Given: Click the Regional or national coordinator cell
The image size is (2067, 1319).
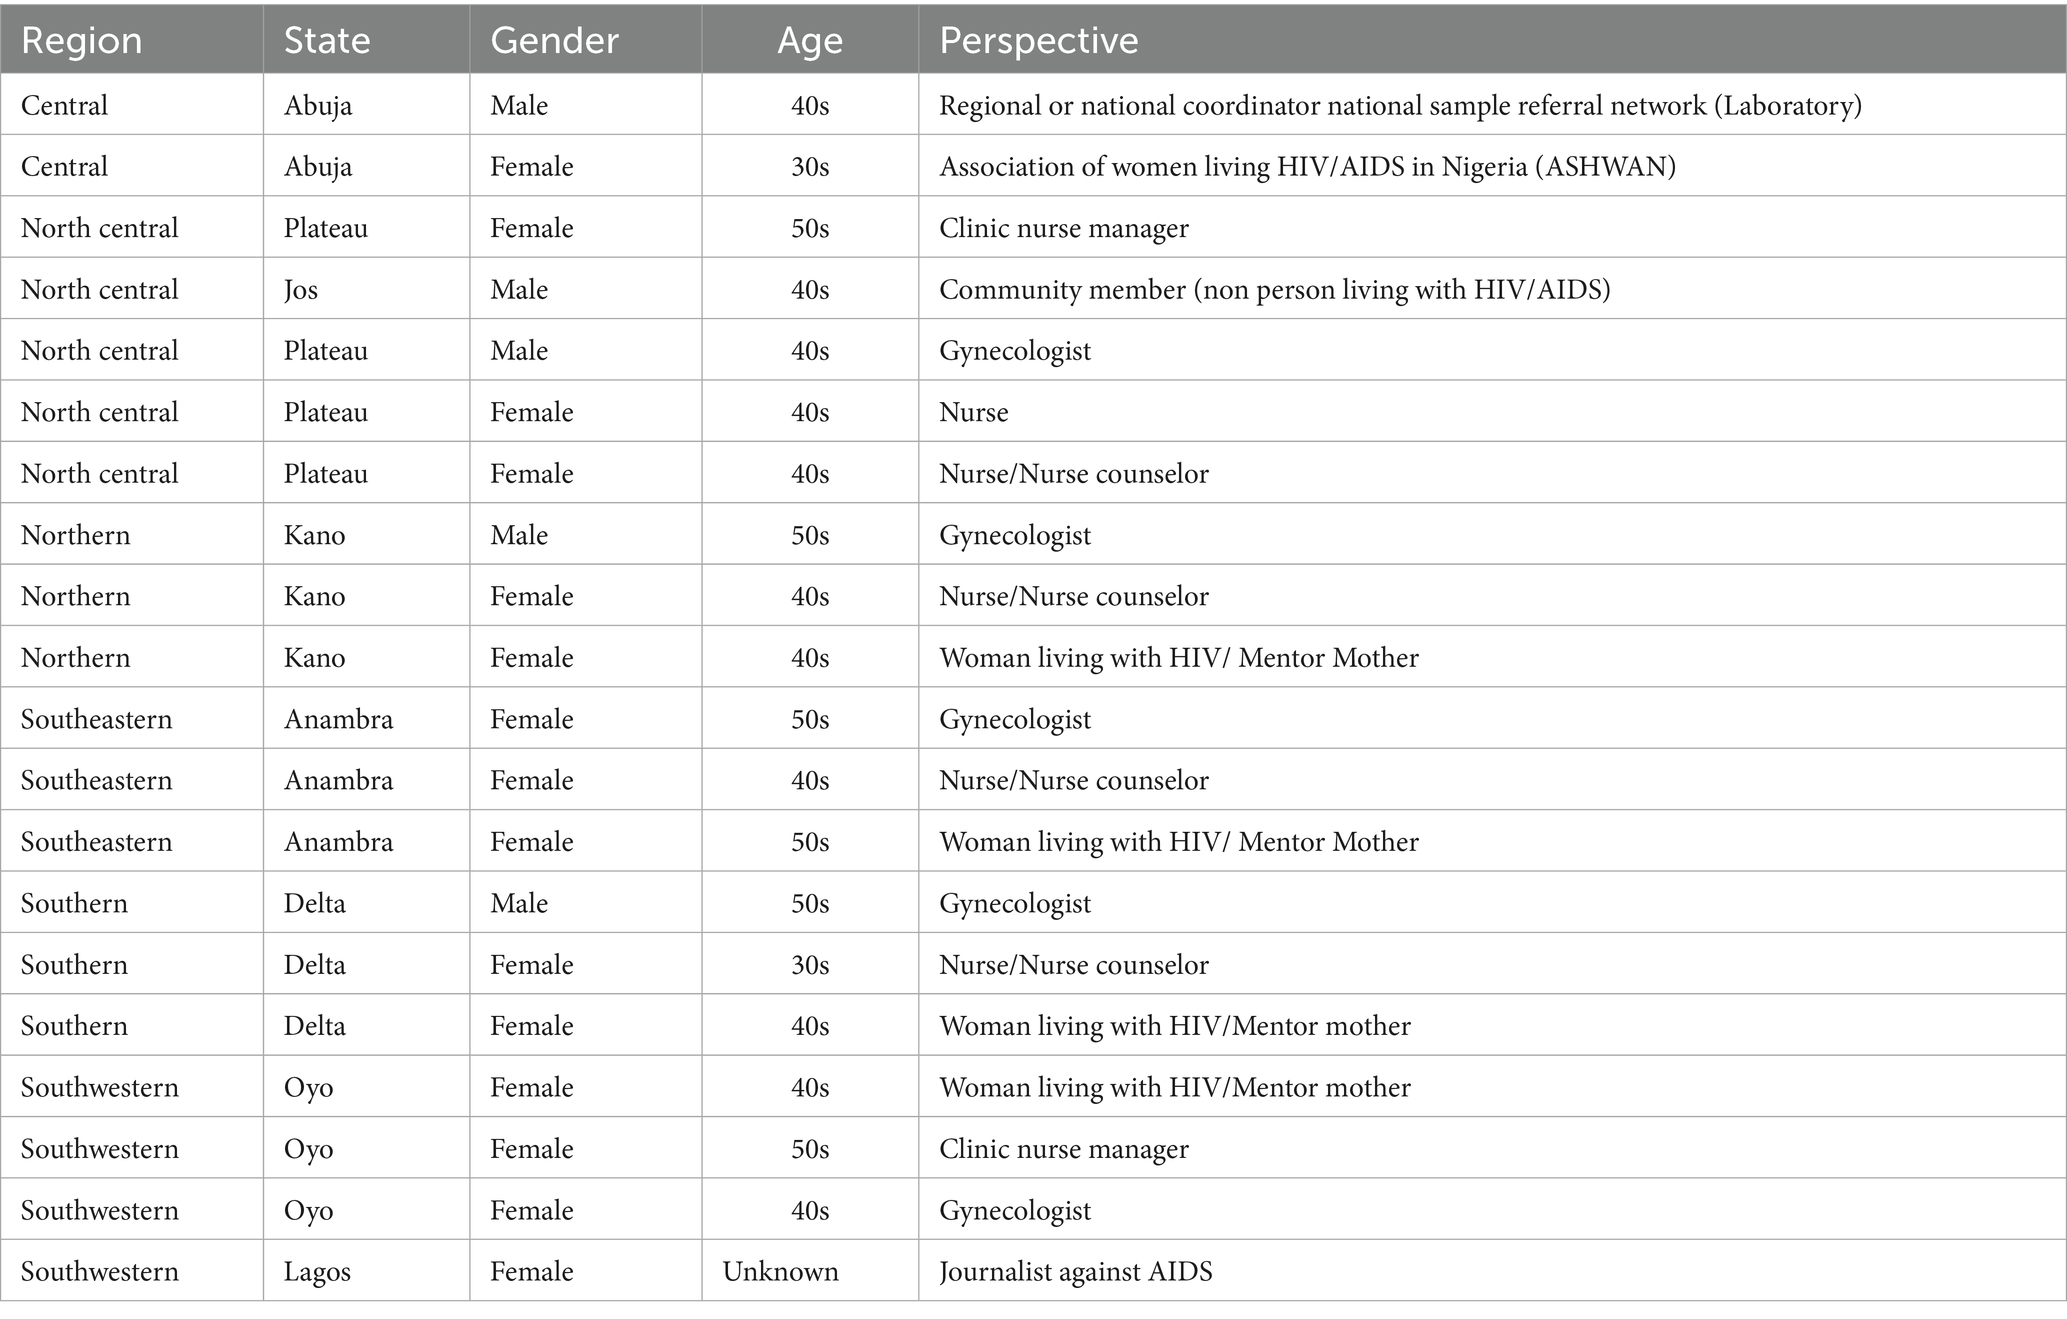Looking at the screenshot, I should click(1400, 106).
